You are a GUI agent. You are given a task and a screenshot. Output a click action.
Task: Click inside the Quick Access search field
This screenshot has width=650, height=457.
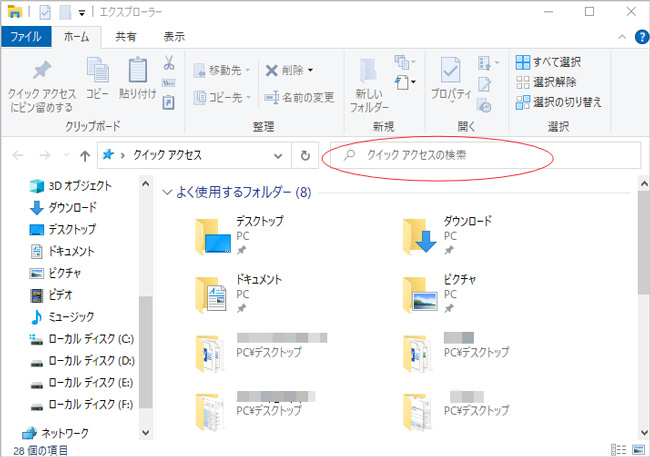tap(485, 156)
